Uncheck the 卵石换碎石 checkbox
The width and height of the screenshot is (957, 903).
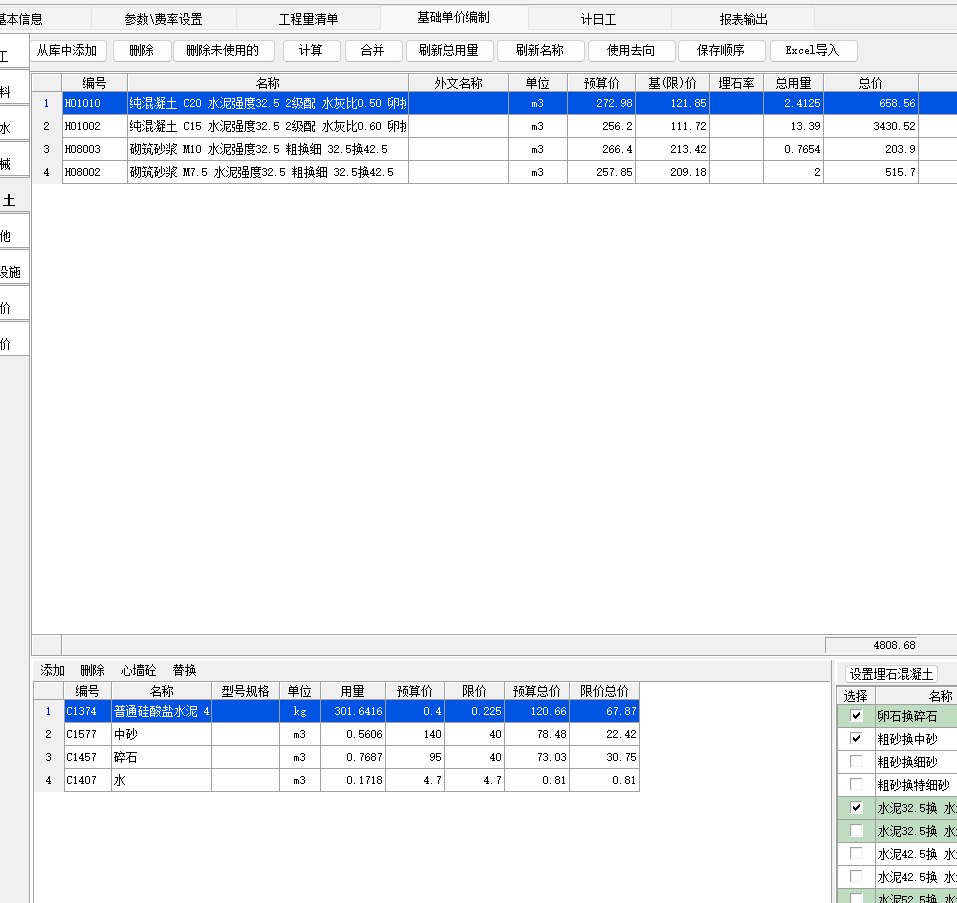click(856, 716)
